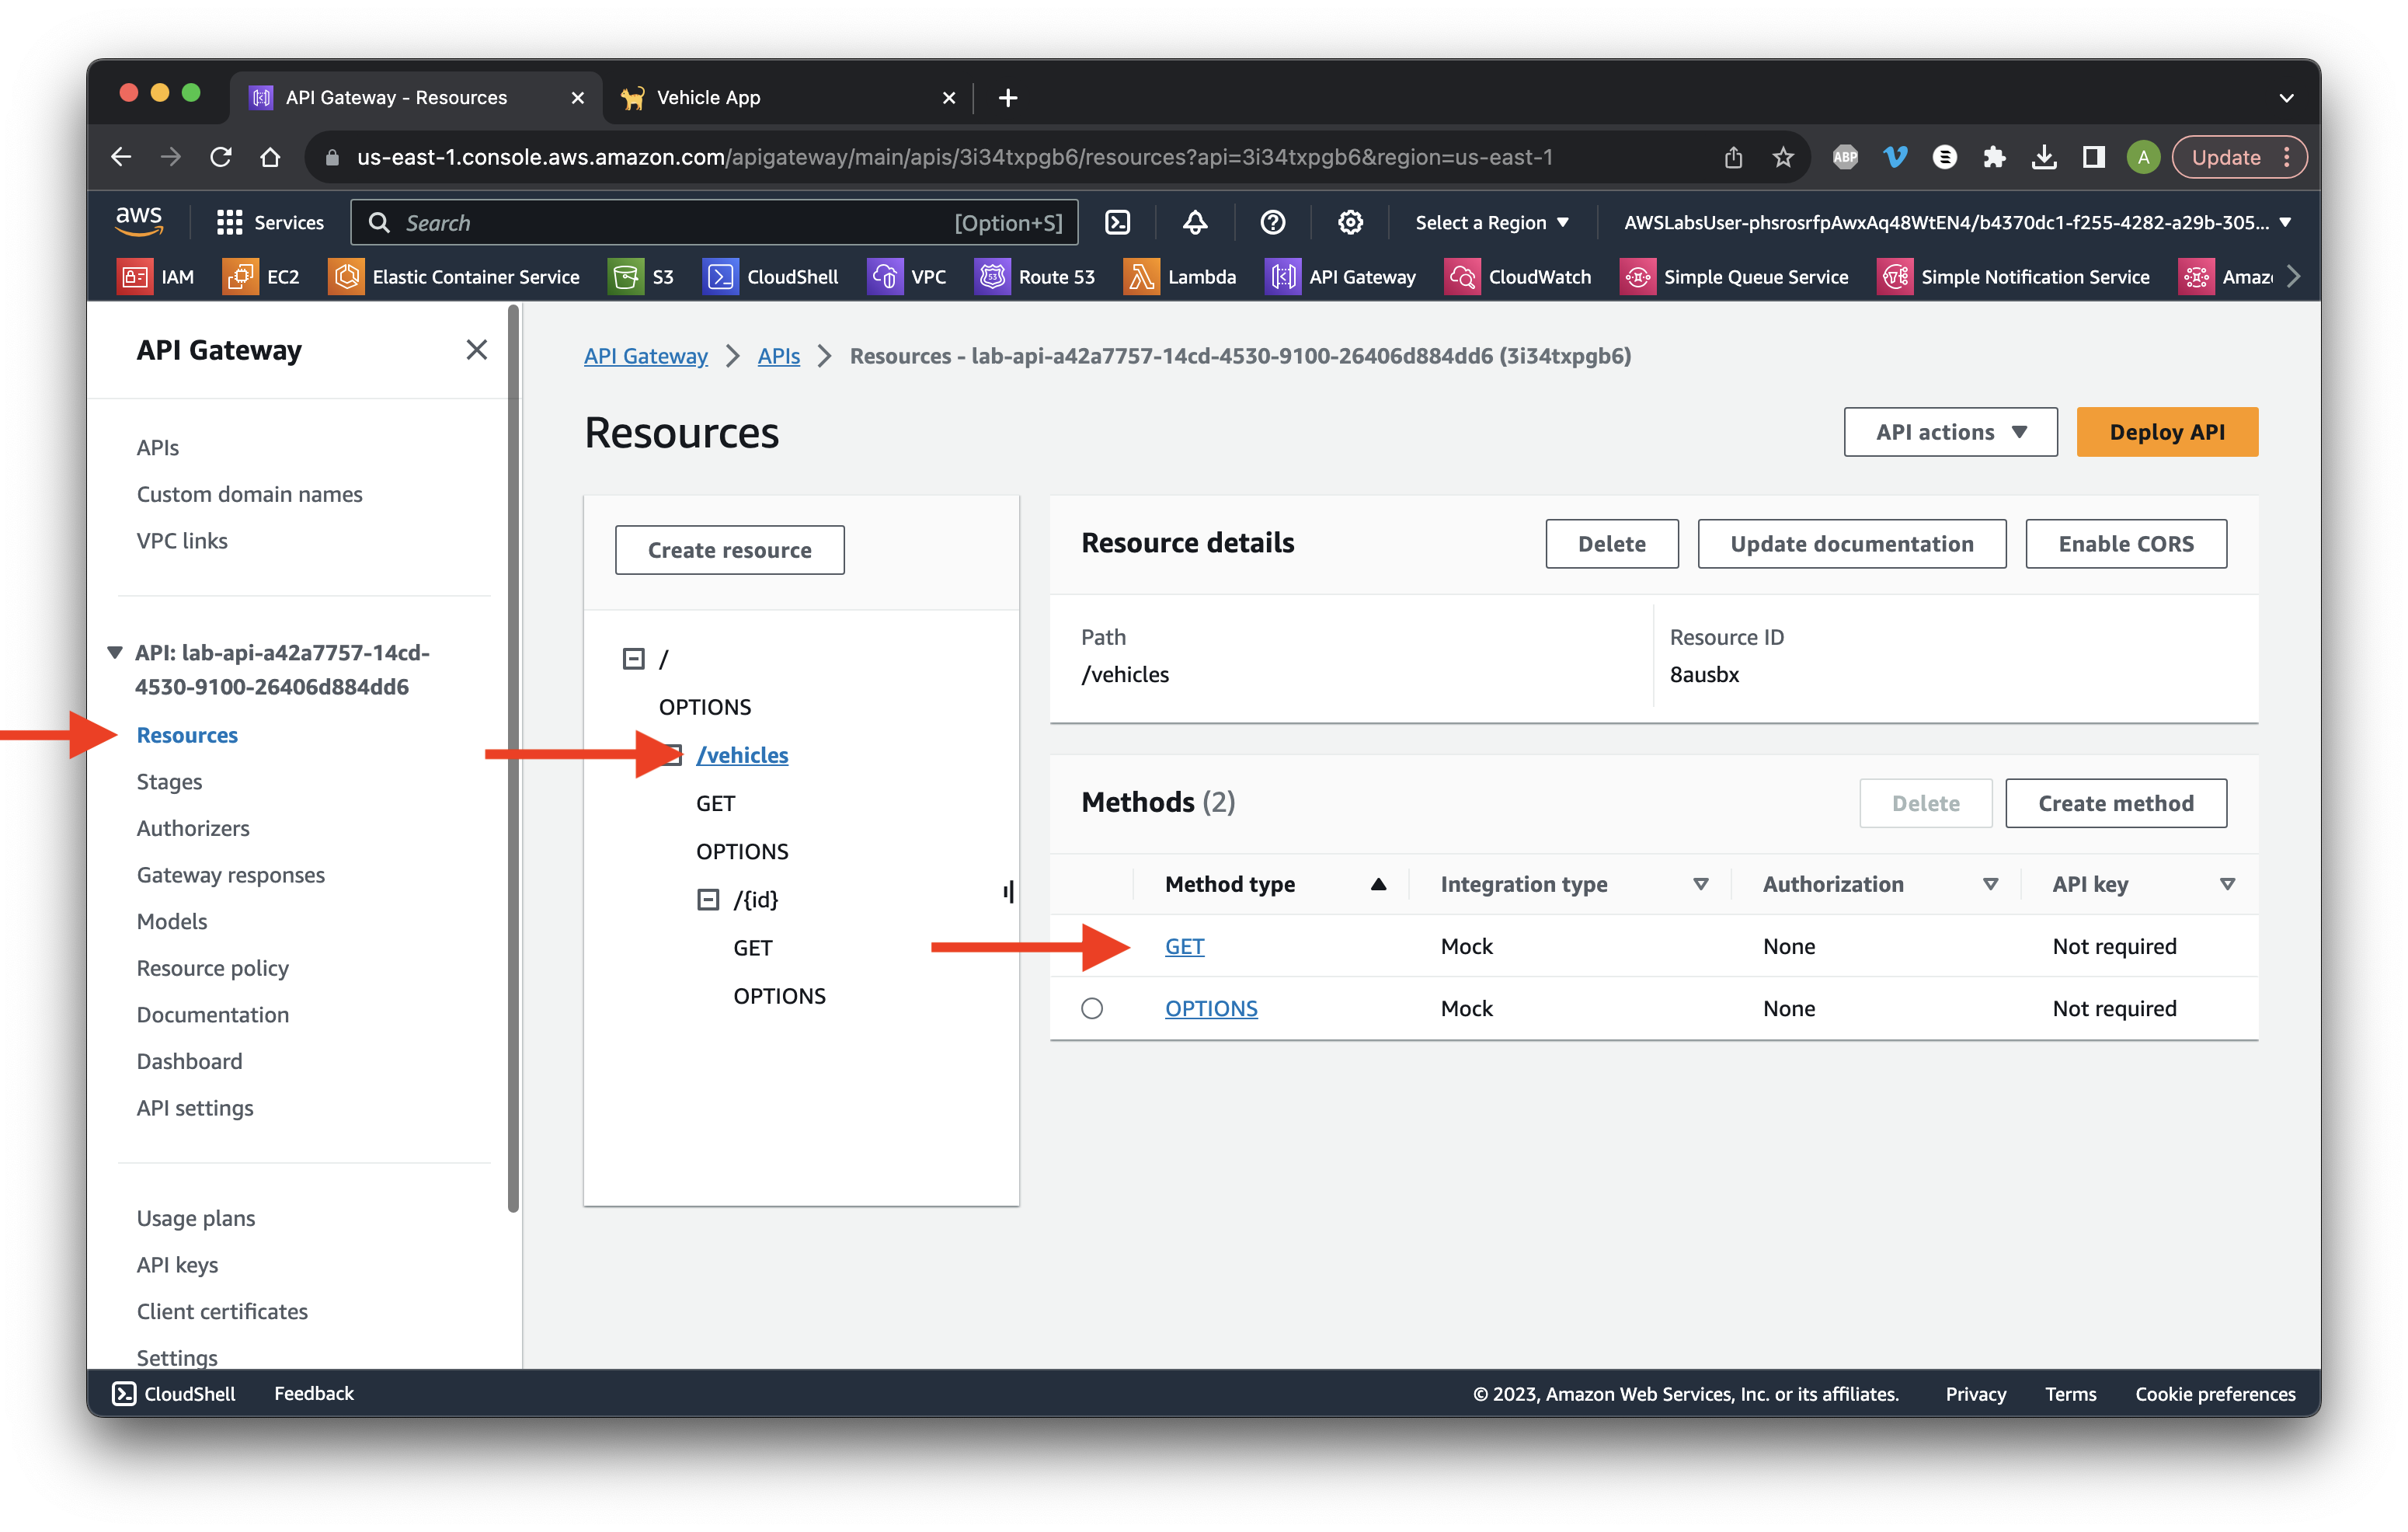Select the OPTIONS method radio button
The image size is (2408, 1532).
click(1092, 1008)
